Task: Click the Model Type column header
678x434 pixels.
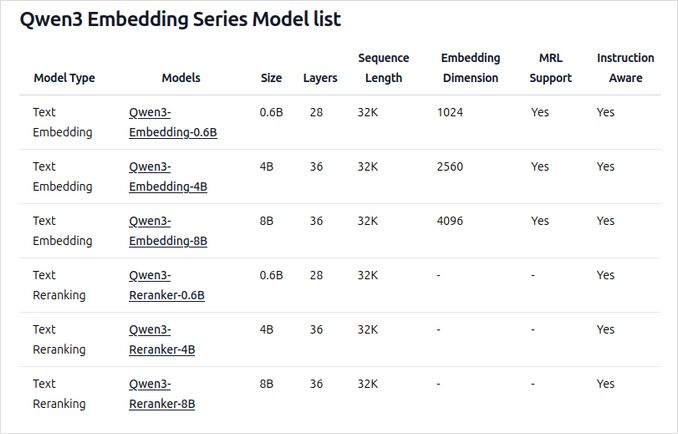Action: (x=64, y=78)
